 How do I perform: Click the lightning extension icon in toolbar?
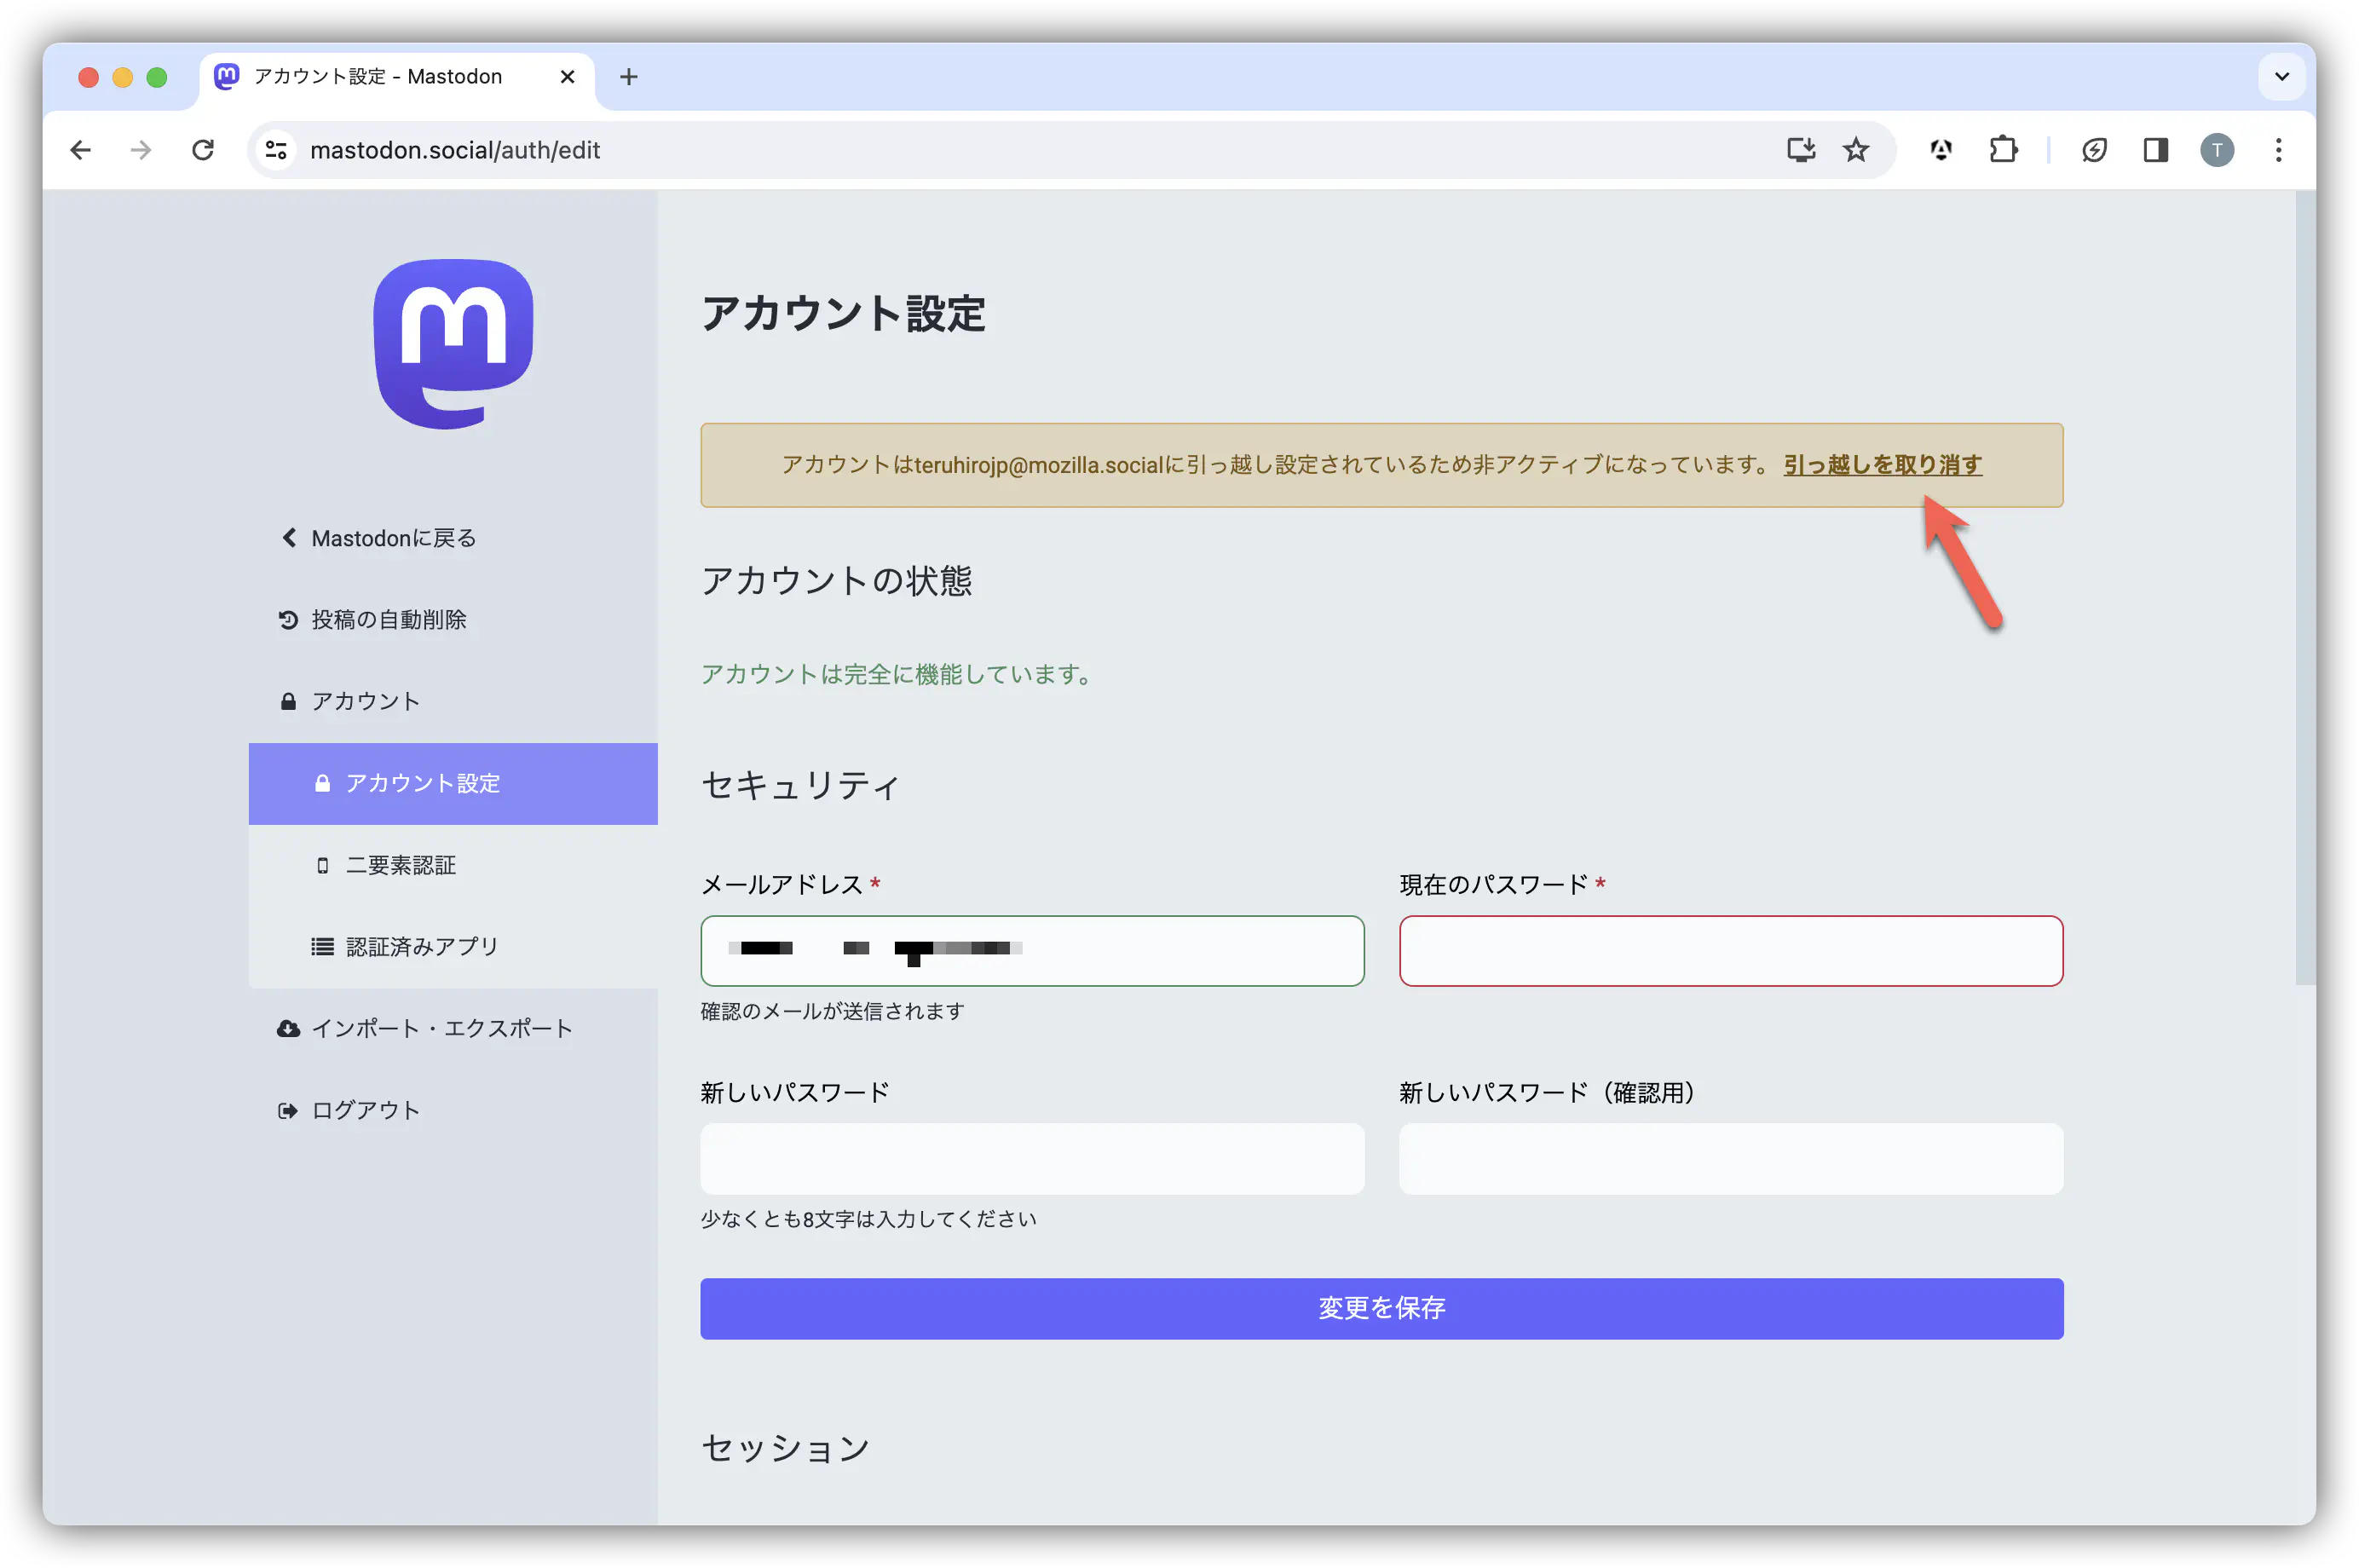pos(2094,150)
